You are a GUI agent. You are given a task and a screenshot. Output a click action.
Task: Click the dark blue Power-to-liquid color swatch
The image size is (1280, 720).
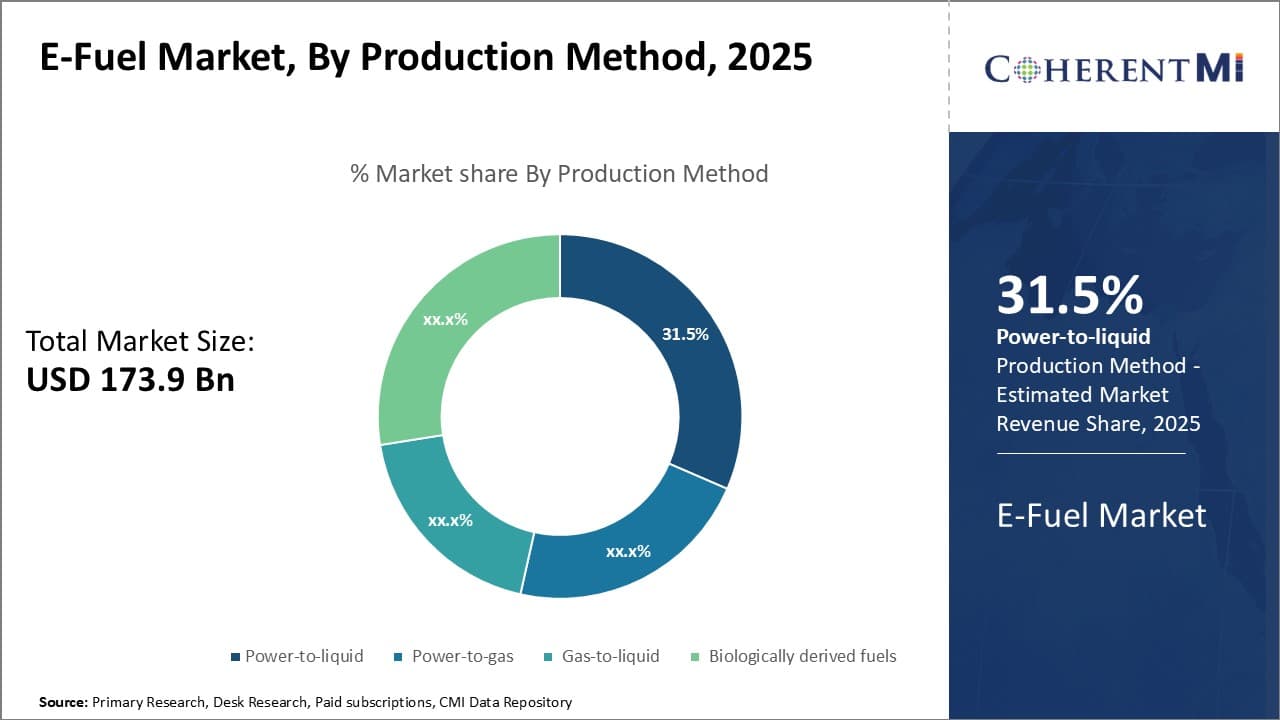click(x=234, y=656)
